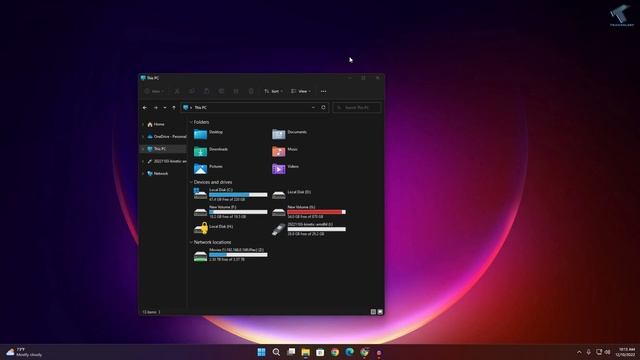Click the usage bar of Movies (Z:) drive
Image resolution: width=640 pixels, height=360 pixels.
tap(238, 255)
